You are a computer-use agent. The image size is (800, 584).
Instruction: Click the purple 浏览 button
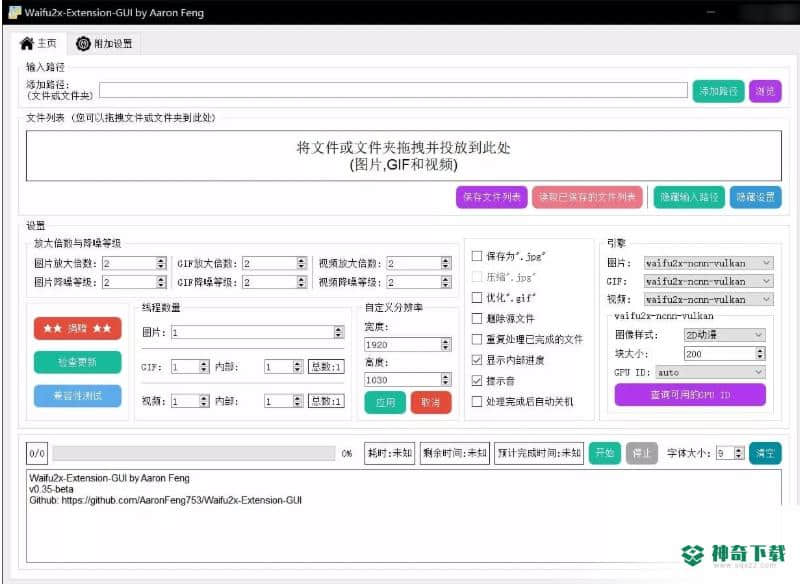pos(765,91)
